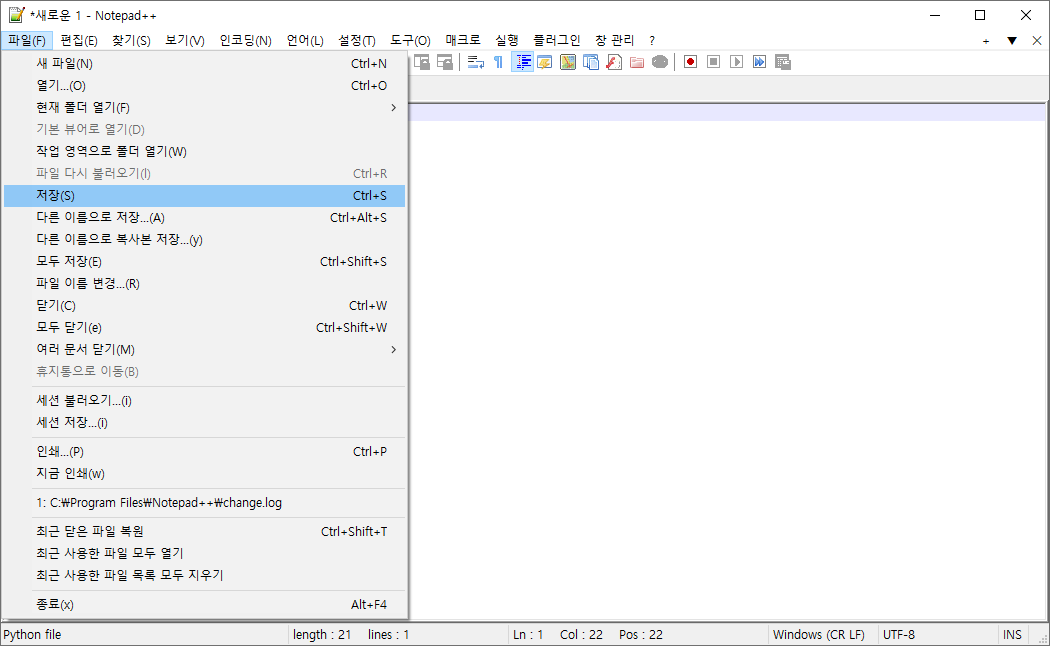Open the black triangle tab list dropdown
The image size is (1050, 646).
click(x=1012, y=41)
